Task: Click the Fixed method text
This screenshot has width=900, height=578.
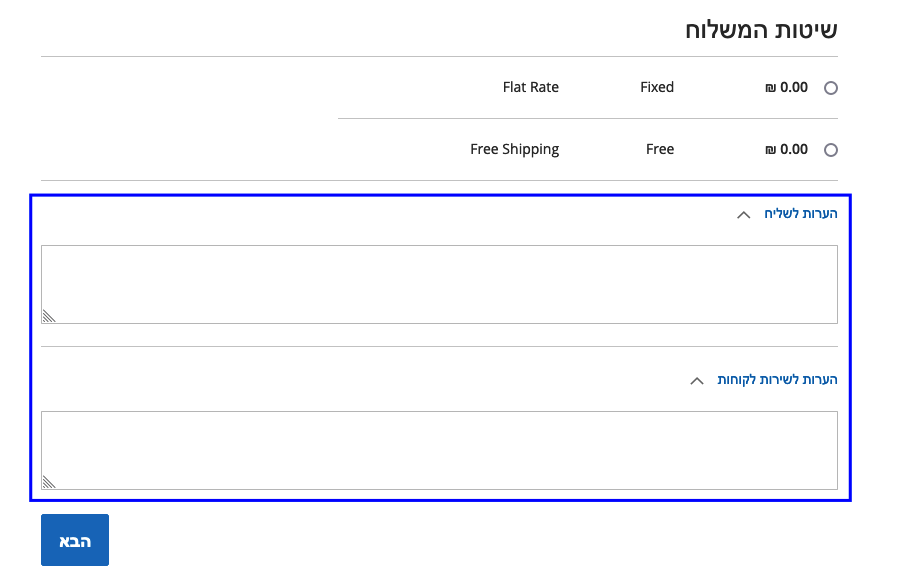Action: click(657, 87)
